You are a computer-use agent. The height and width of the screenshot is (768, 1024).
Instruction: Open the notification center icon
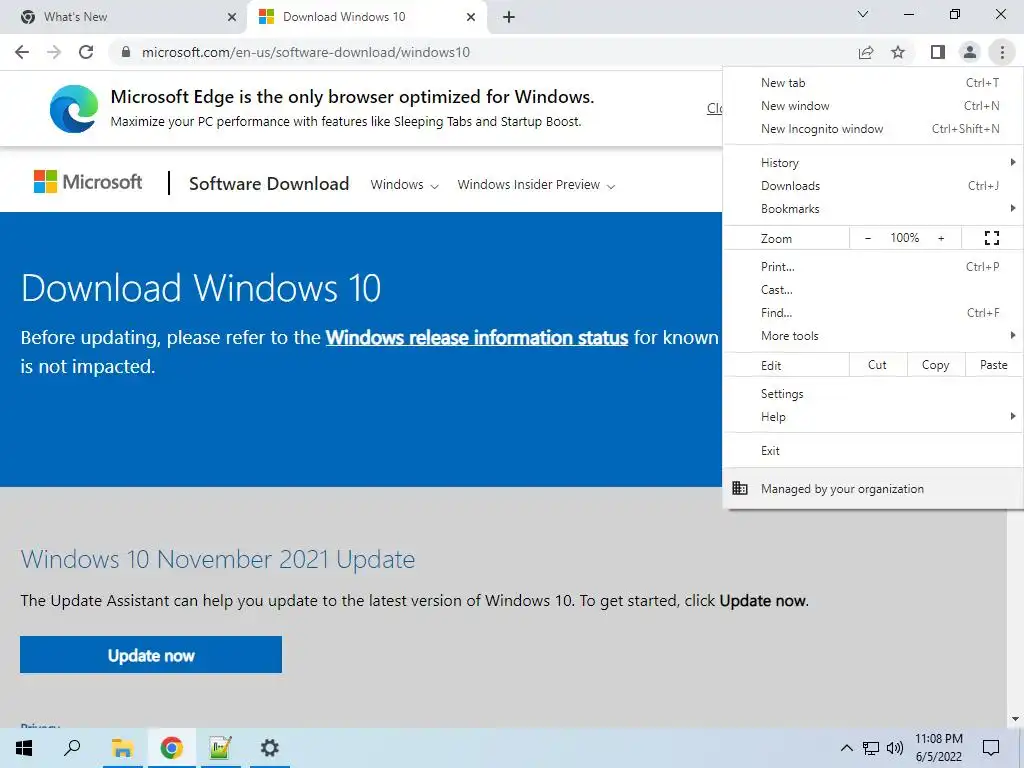[991, 748]
